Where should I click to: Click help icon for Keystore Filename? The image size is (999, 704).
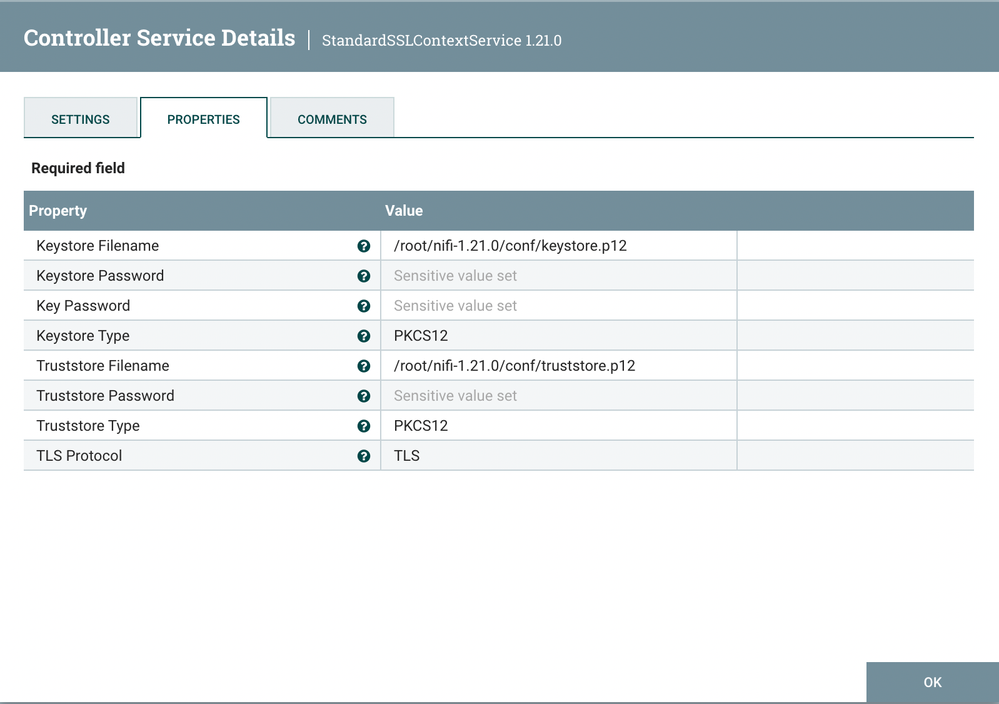[x=364, y=246]
